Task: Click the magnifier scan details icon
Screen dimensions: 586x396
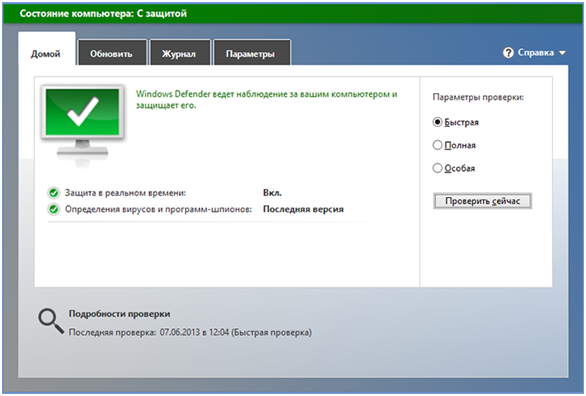Action: coord(51,321)
